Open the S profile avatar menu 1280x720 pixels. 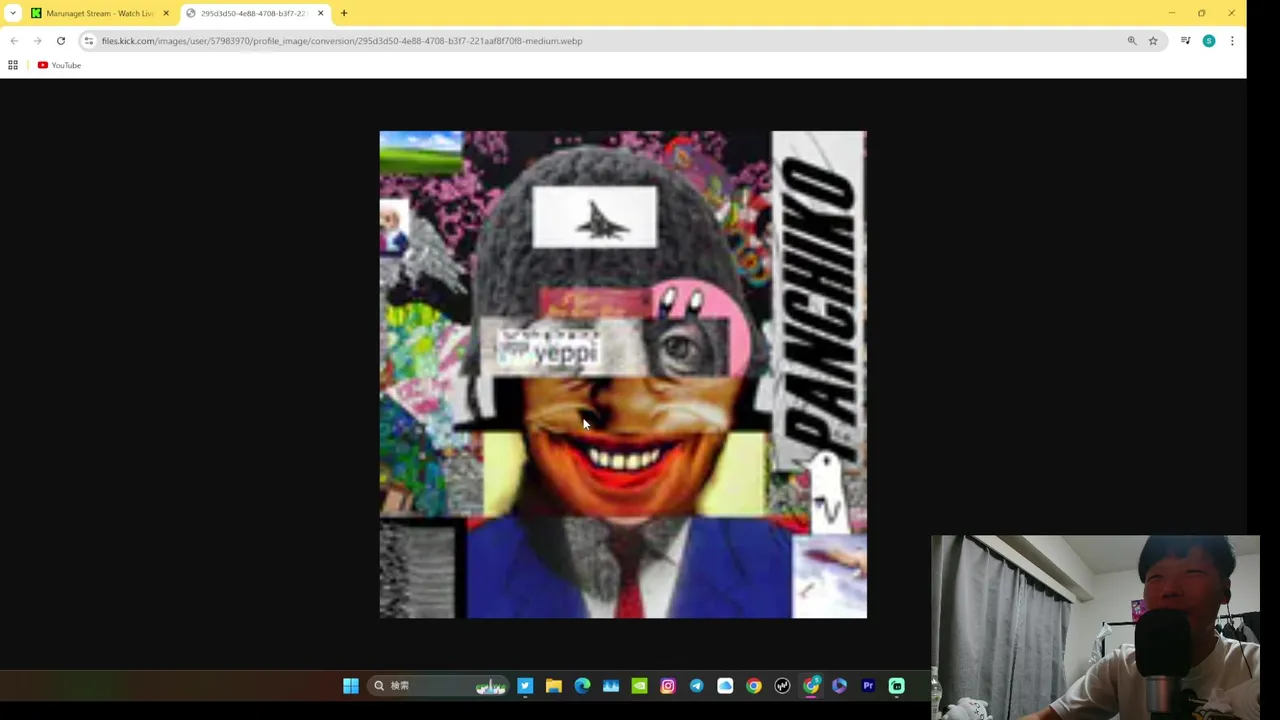[1209, 41]
